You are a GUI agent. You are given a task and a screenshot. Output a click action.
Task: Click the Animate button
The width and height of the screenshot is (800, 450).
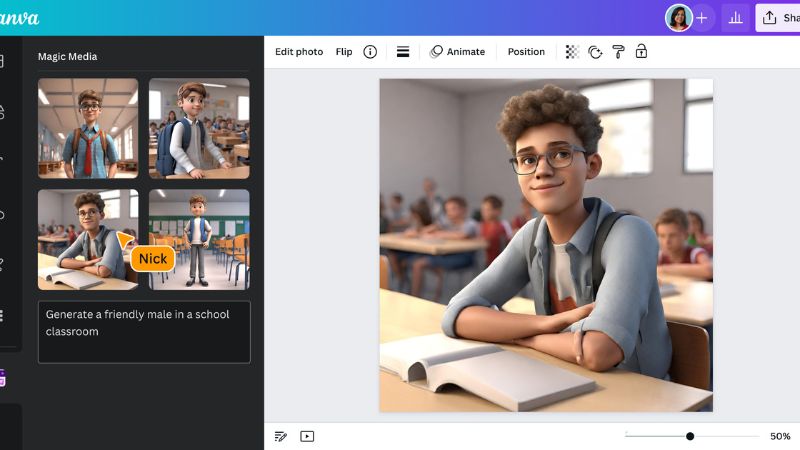point(458,52)
